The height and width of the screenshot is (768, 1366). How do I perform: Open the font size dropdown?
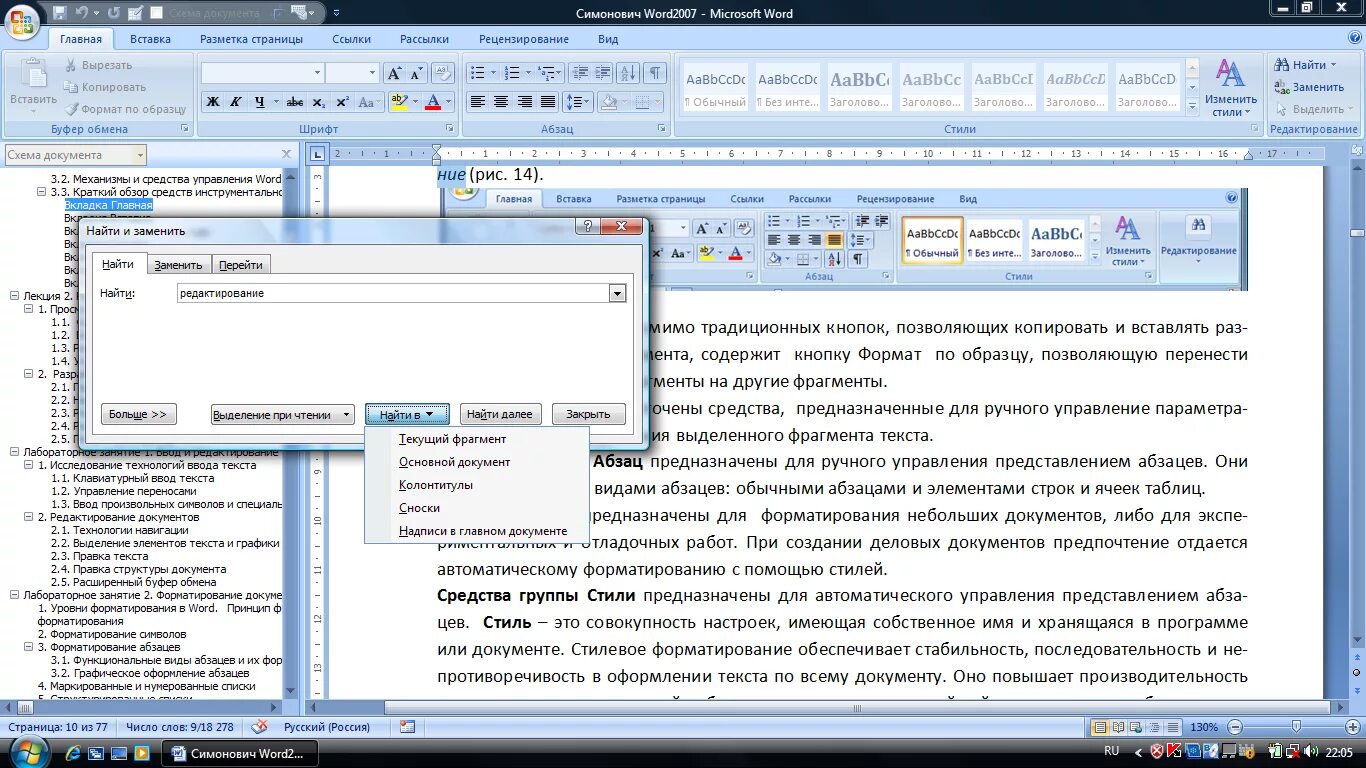pos(372,73)
